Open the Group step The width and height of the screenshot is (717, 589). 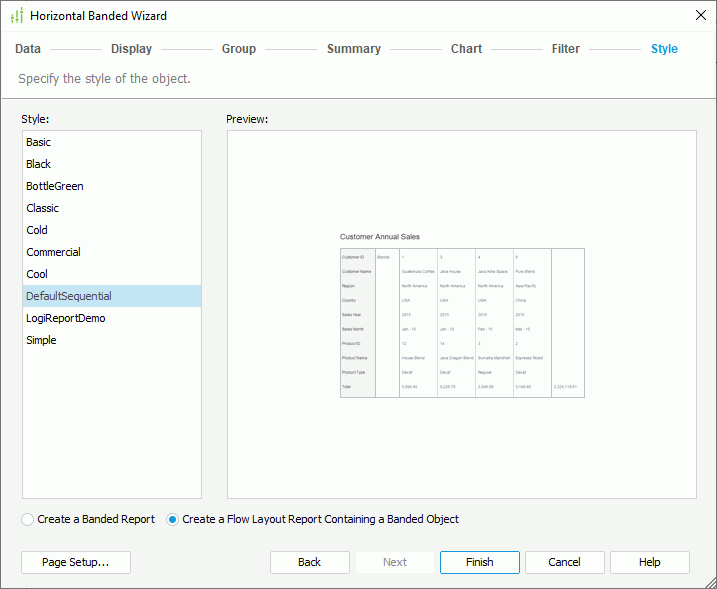tap(239, 49)
